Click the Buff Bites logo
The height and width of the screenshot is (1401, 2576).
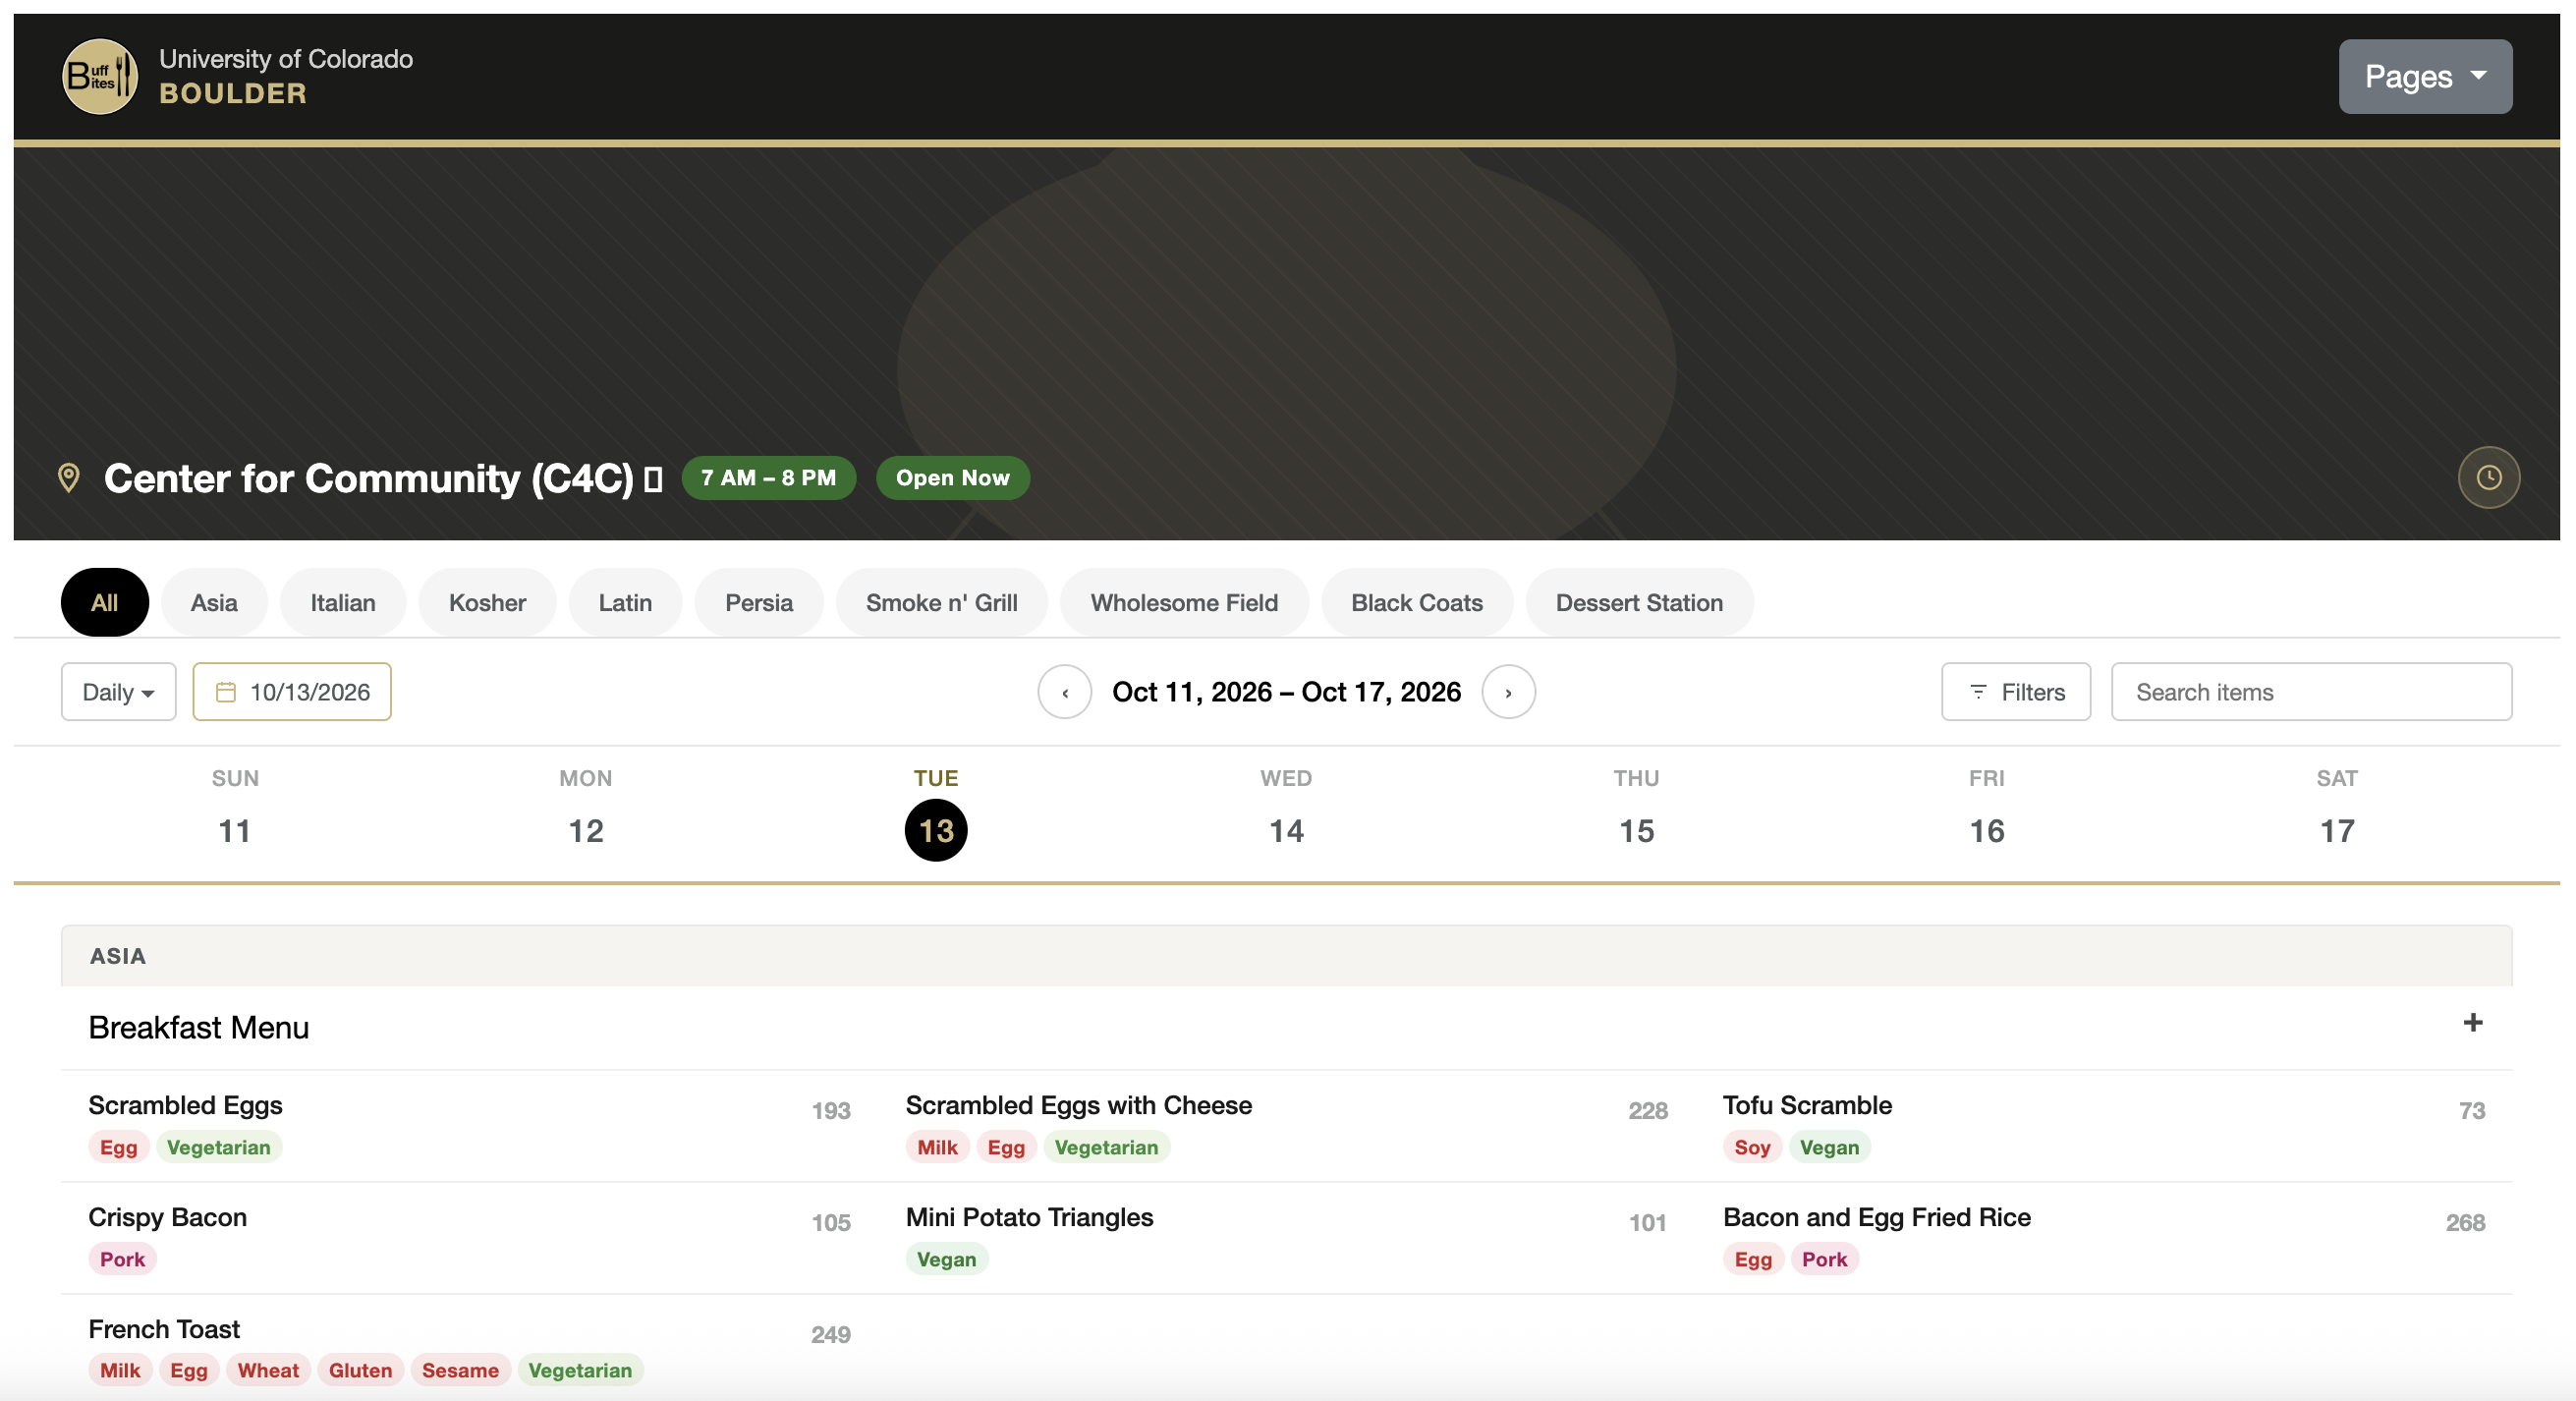[100, 76]
